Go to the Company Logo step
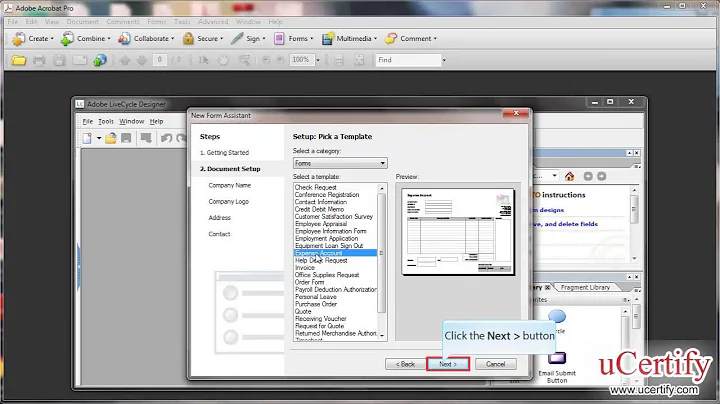 click(228, 202)
